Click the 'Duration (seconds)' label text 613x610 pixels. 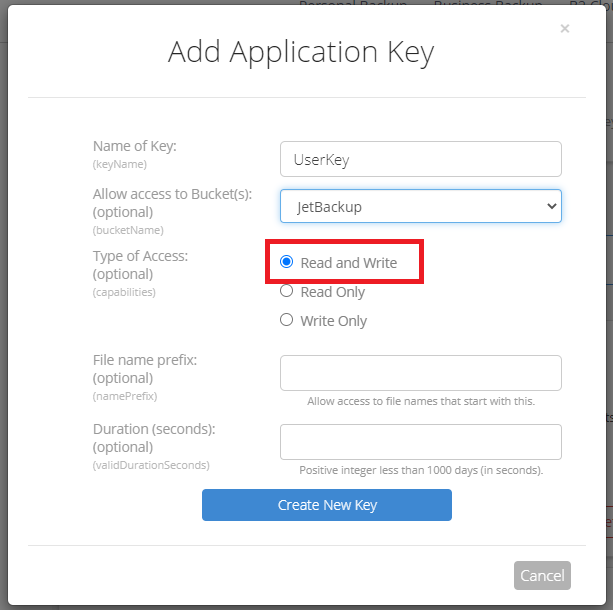pyautogui.click(x=154, y=429)
